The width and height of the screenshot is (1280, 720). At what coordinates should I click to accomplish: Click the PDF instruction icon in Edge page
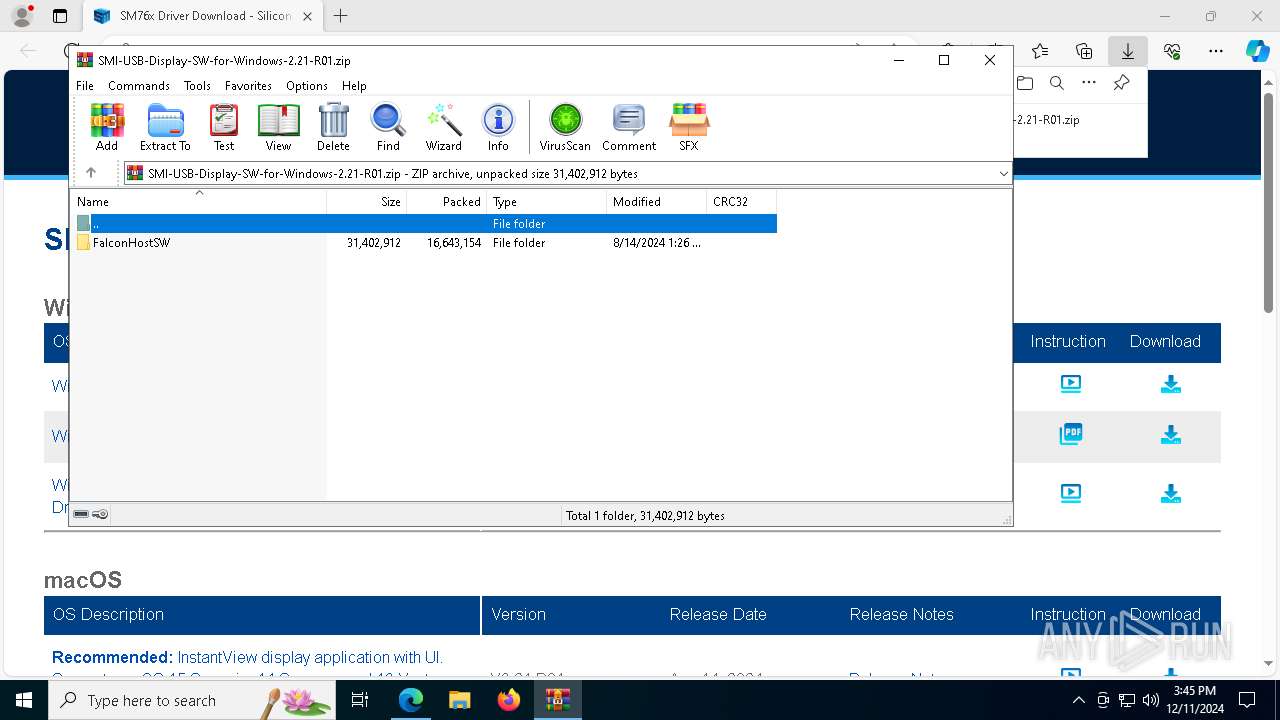point(1071,434)
